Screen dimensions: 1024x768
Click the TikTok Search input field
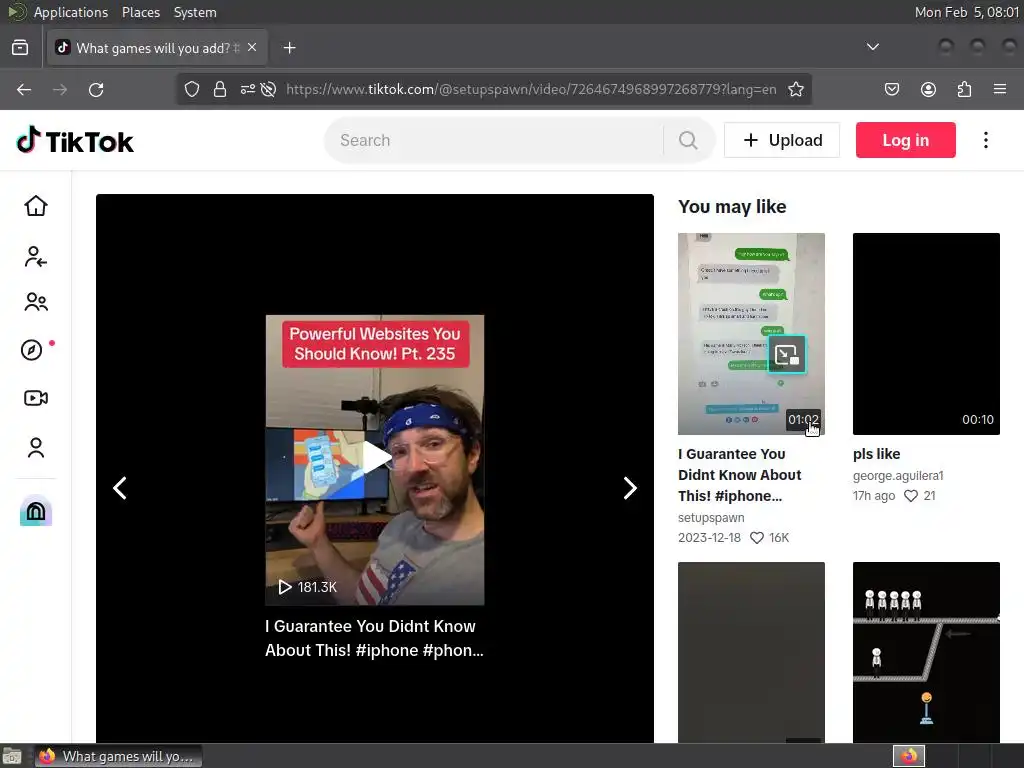[500, 140]
